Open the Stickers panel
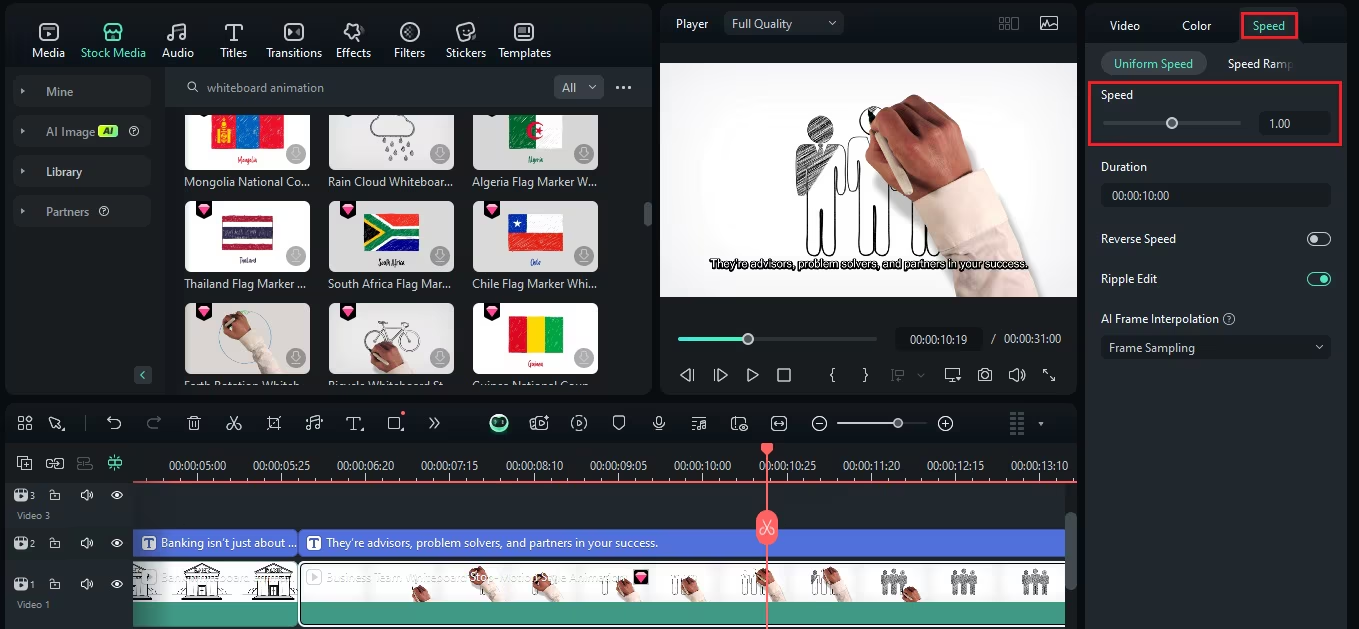1359x629 pixels. pos(465,38)
